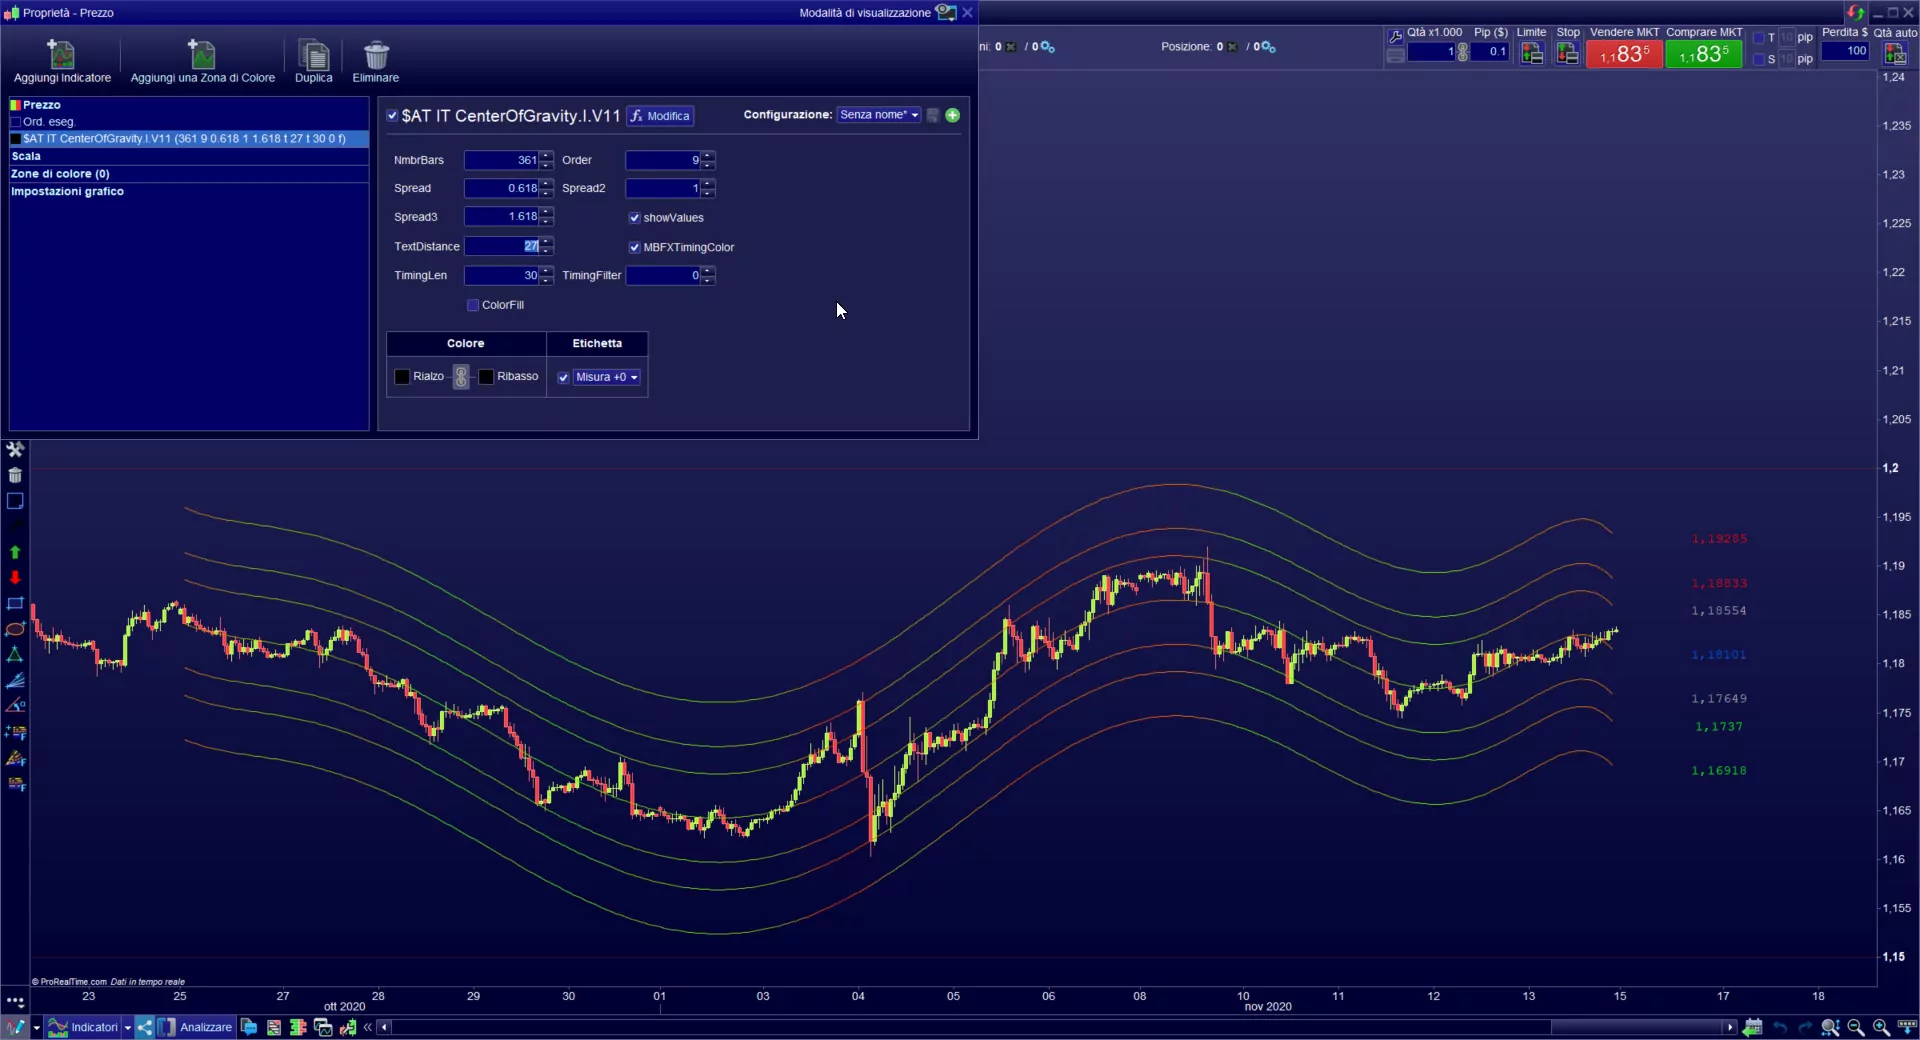Click the share icon next to Analizzare
This screenshot has width=1920, height=1040.
click(145, 1027)
